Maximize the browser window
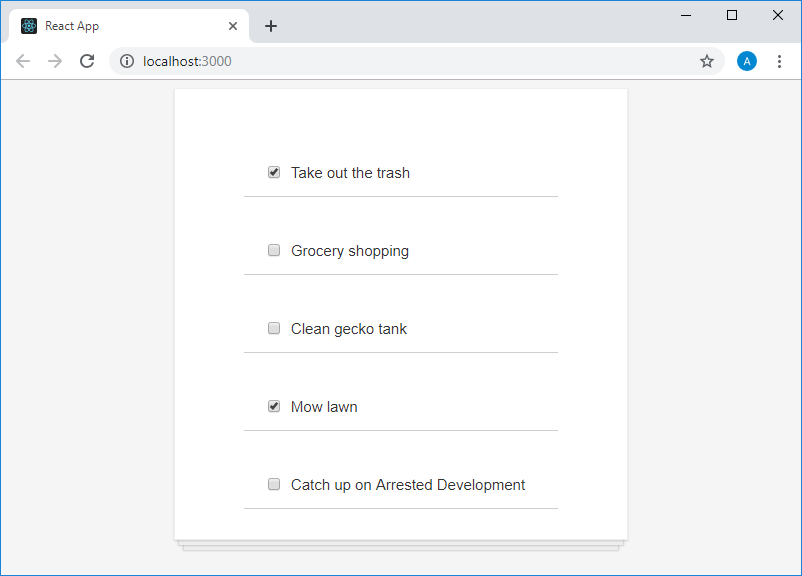The image size is (802, 576). pos(732,15)
